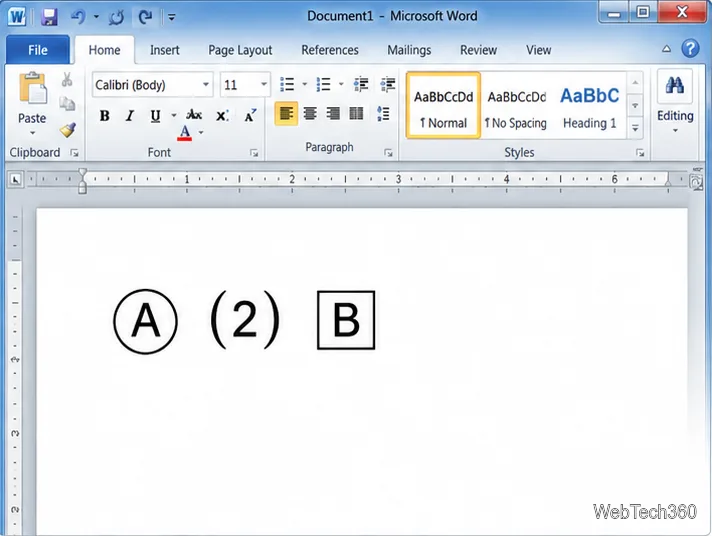Toggle Subscript formatting
The width and height of the screenshot is (712, 536).
222,116
